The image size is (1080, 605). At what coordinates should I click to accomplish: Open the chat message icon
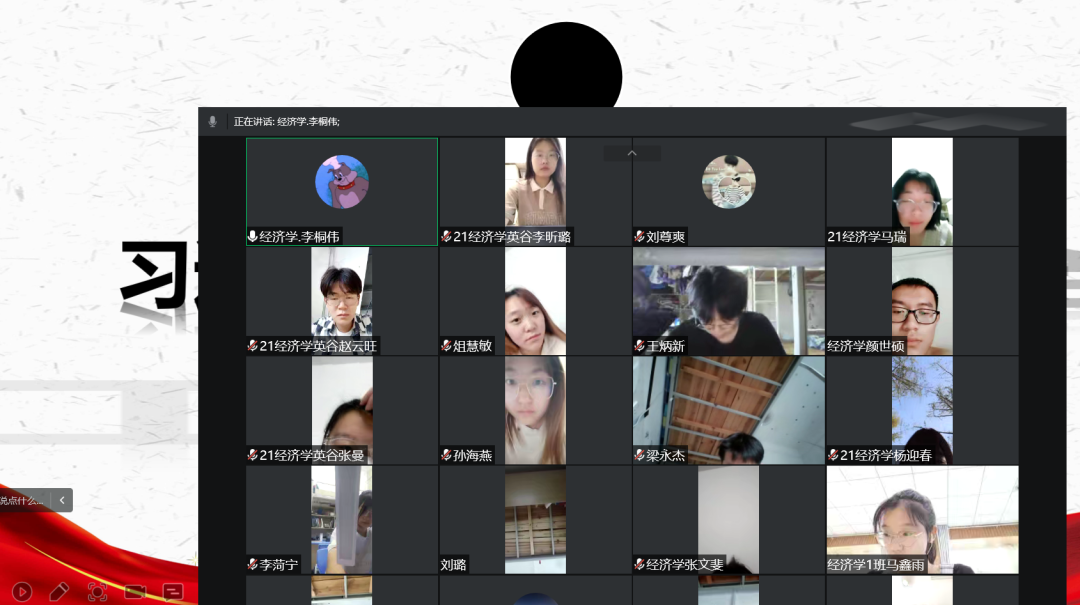(x=173, y=591)
